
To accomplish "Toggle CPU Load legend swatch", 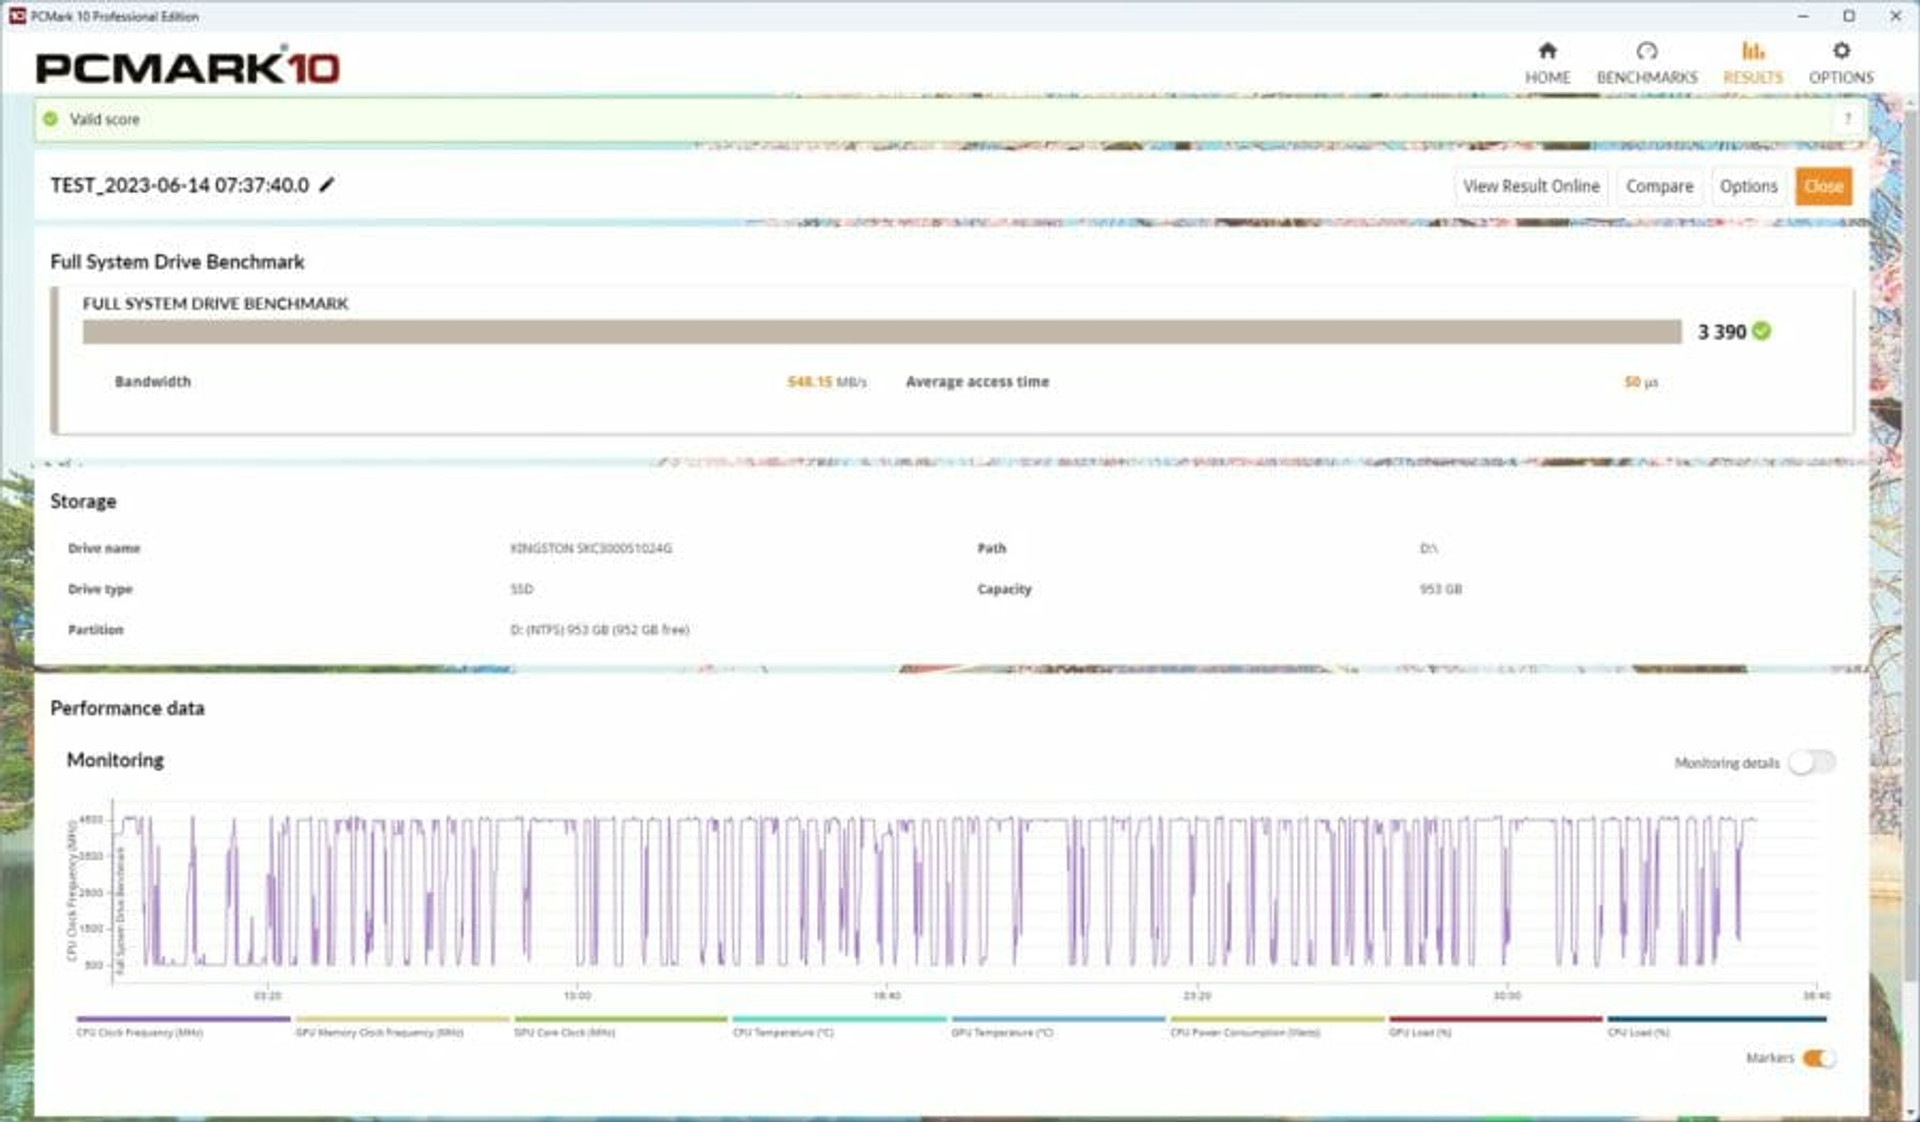I will [1717, 1019].
